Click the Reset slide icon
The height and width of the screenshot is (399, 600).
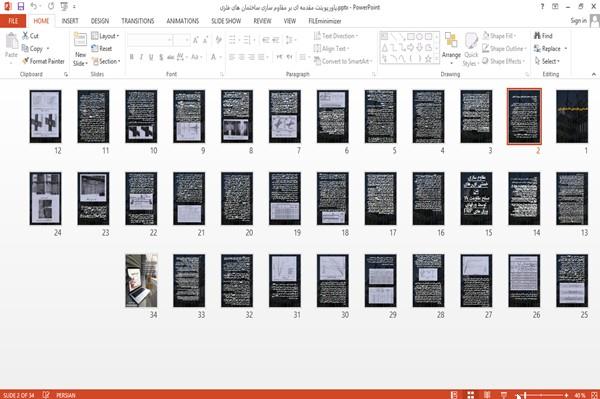click(95, 49)
